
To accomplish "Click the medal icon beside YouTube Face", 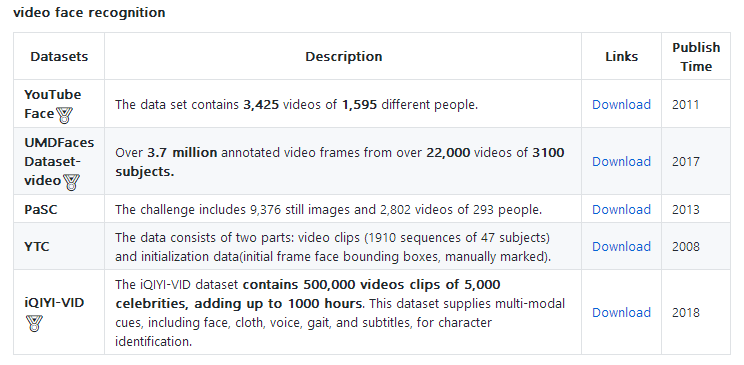I will [64, 115].
